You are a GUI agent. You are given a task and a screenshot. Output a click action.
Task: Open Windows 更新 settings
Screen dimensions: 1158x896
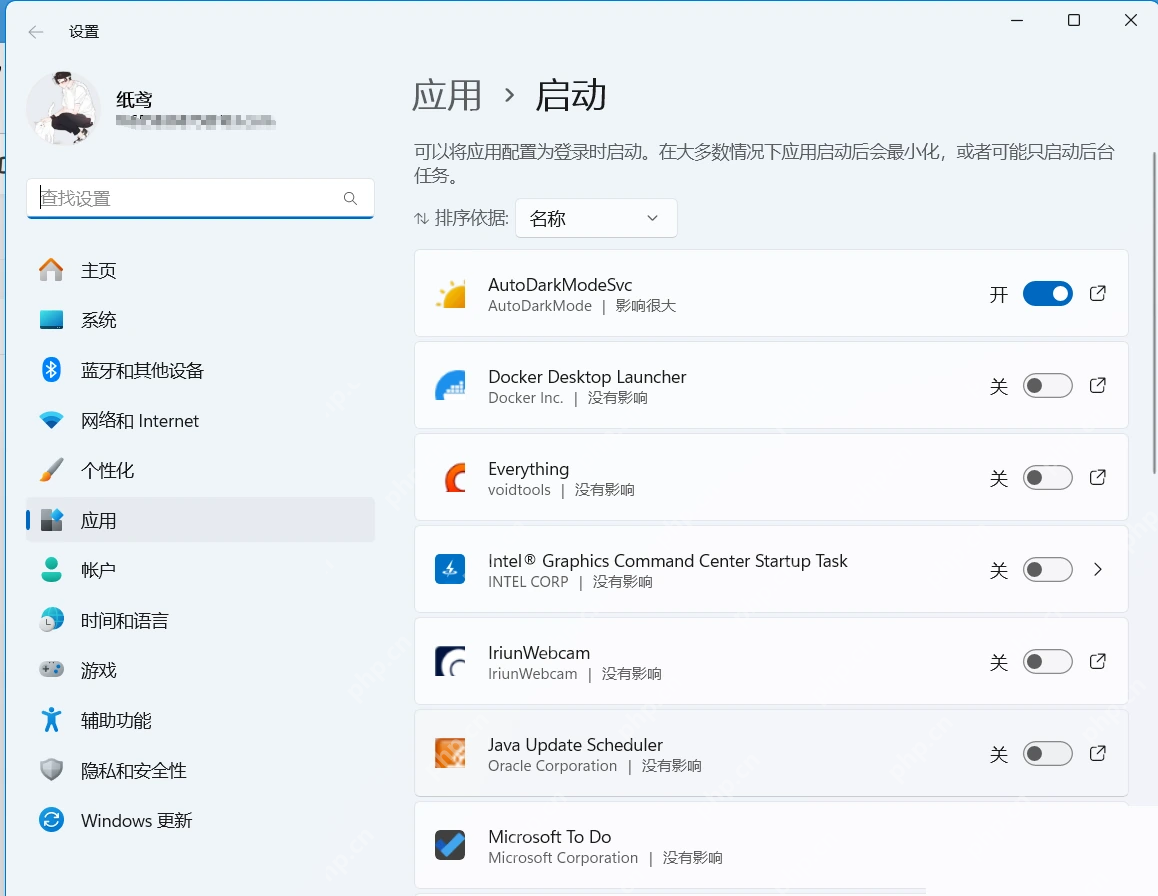tap(200, 820)
